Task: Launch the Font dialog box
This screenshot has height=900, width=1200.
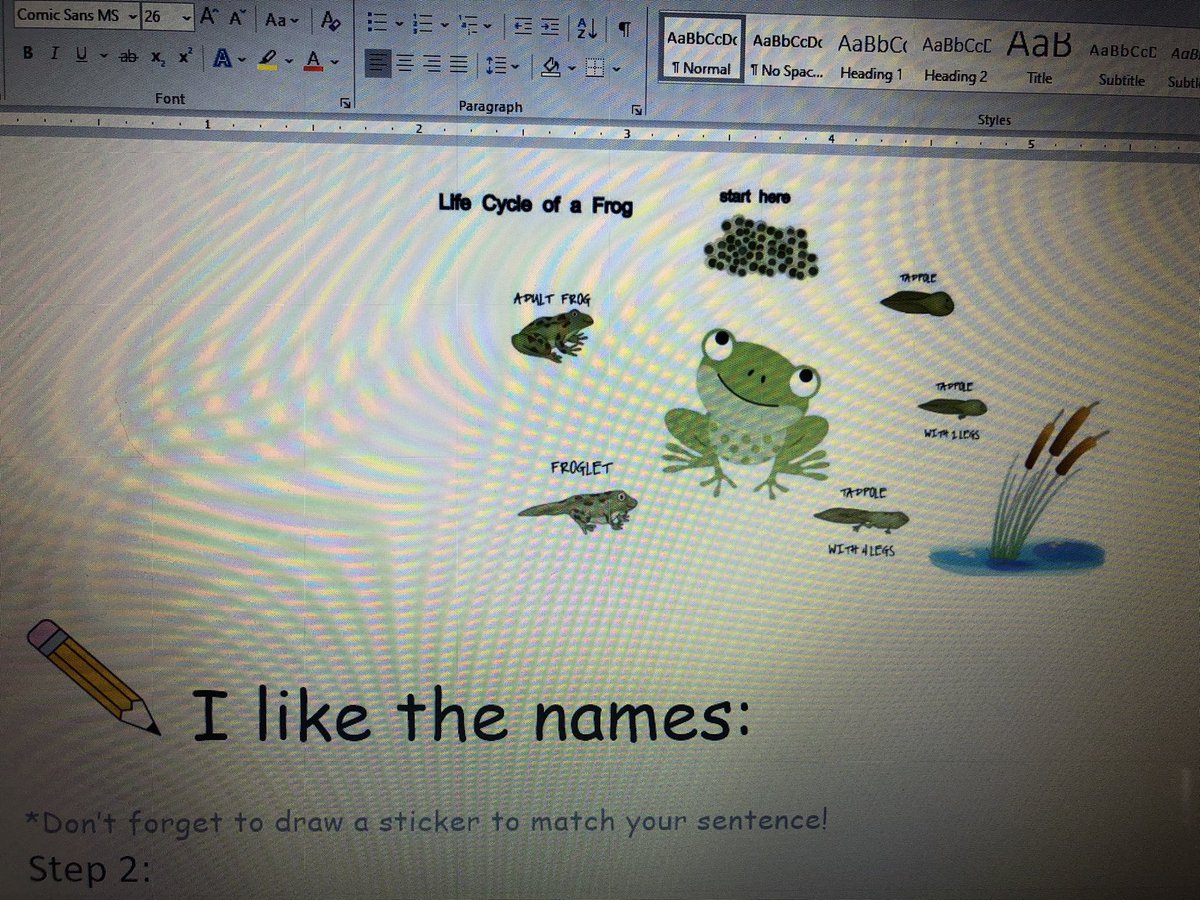Action: (345, 102)
